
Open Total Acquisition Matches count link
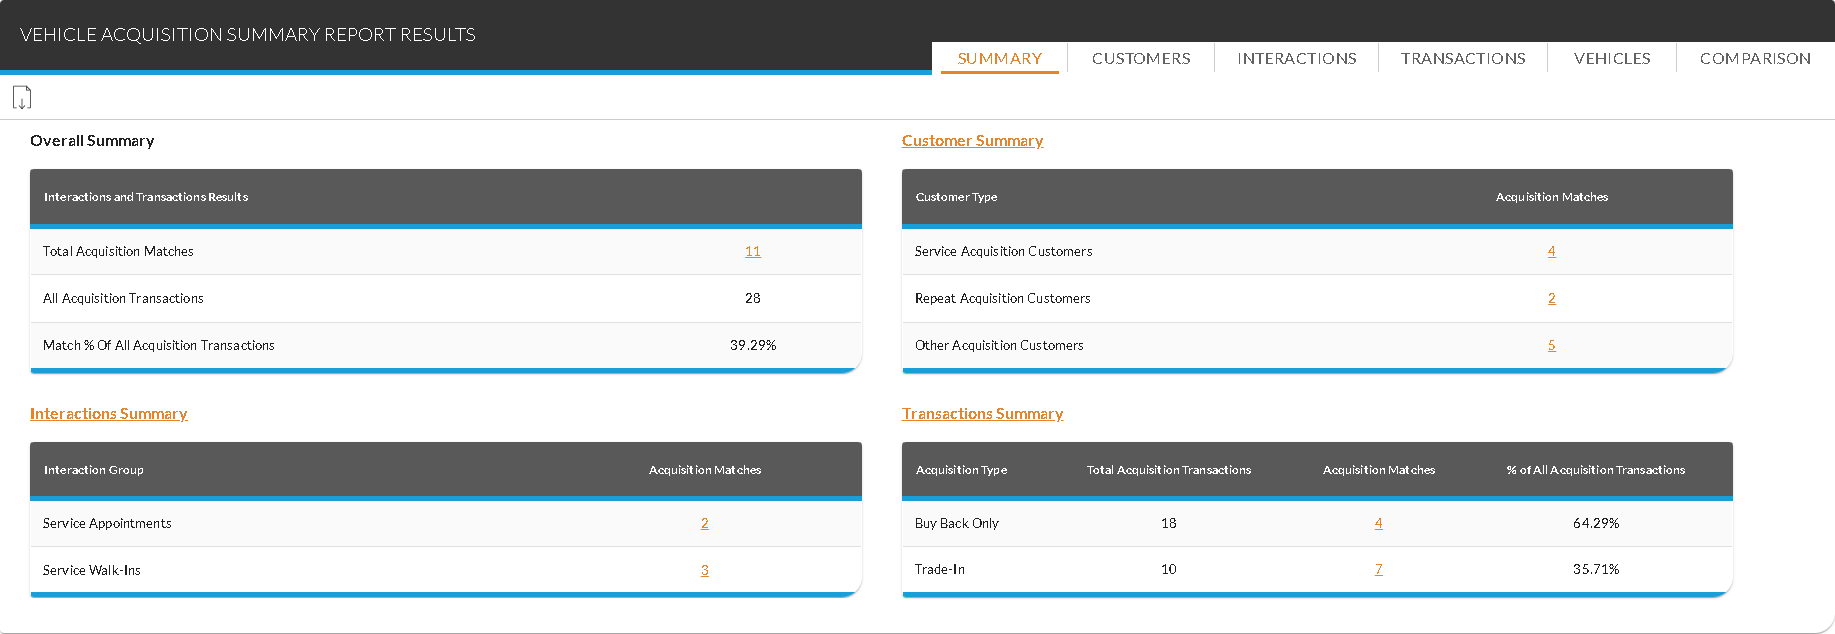[752, 252]
